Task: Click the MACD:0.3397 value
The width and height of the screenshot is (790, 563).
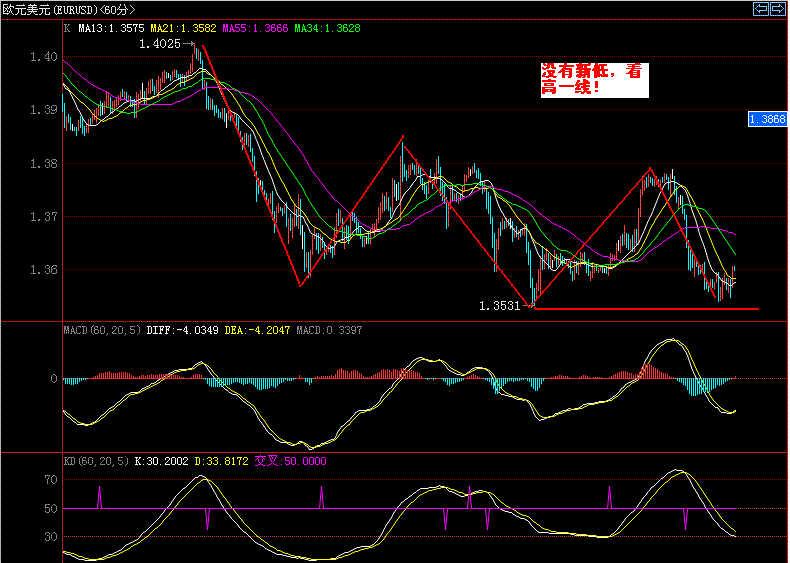Action: coord(329,330)
